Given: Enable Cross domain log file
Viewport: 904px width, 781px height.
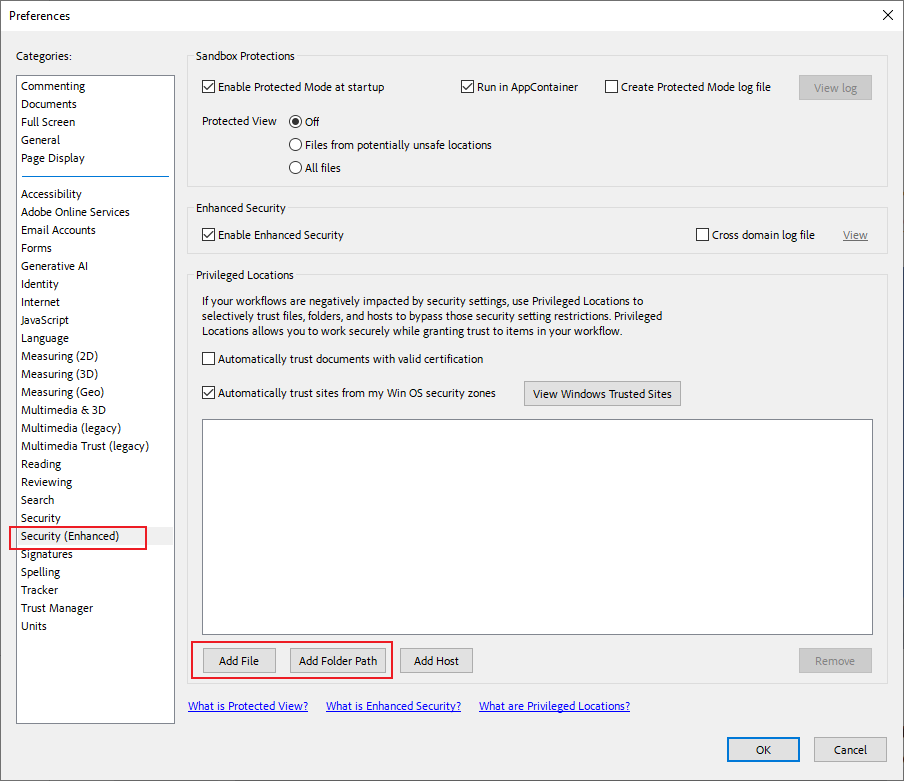Looking at the screenshot, I should 702,235.
